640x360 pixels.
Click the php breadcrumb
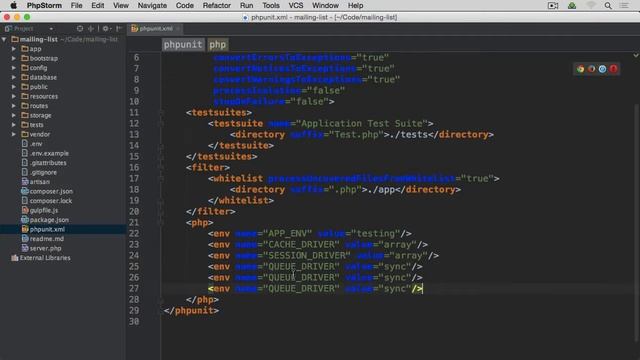(218, 44)
